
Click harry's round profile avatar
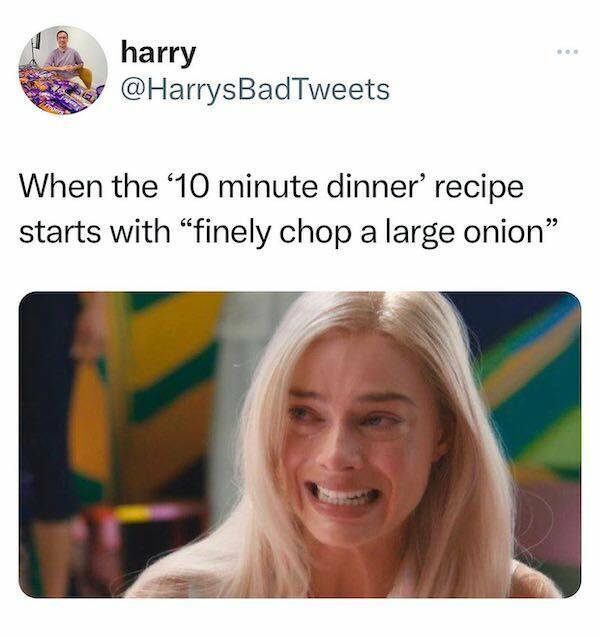62,70
